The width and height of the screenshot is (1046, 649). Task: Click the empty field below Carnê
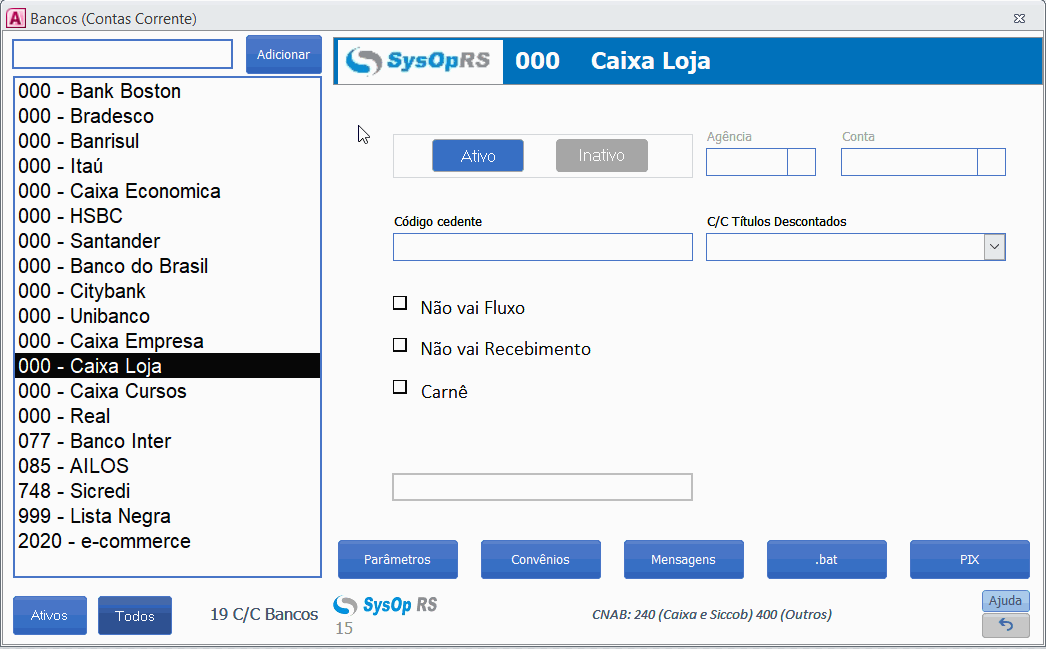tap(542, 487)
